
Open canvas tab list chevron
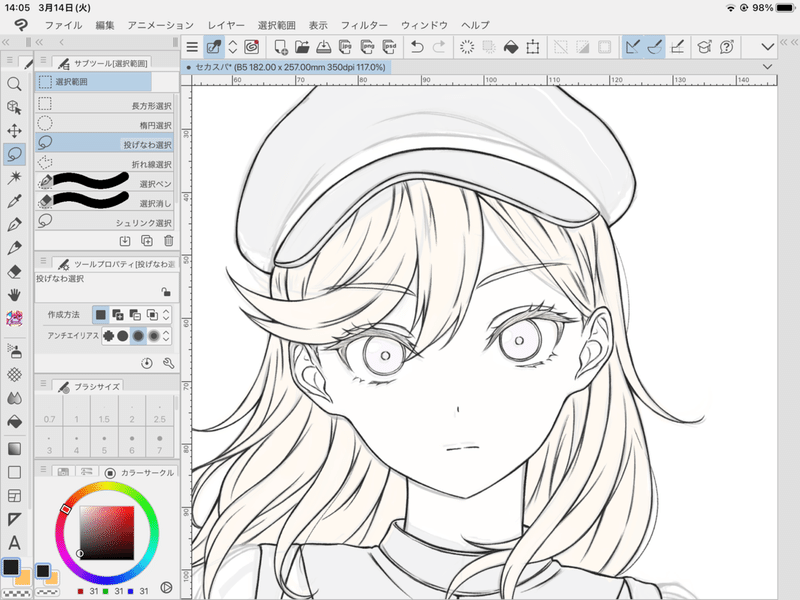click(767, 67)
